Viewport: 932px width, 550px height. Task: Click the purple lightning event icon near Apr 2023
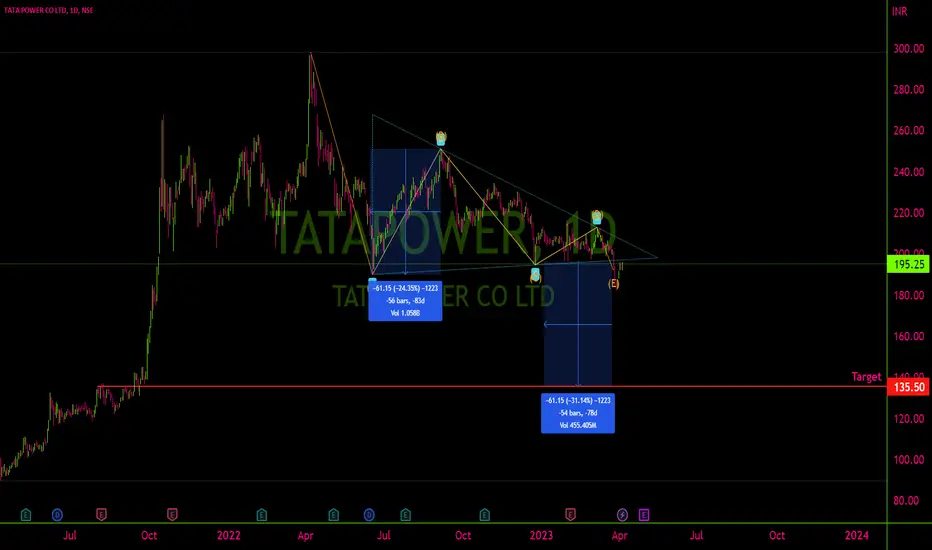coord(622,514)
